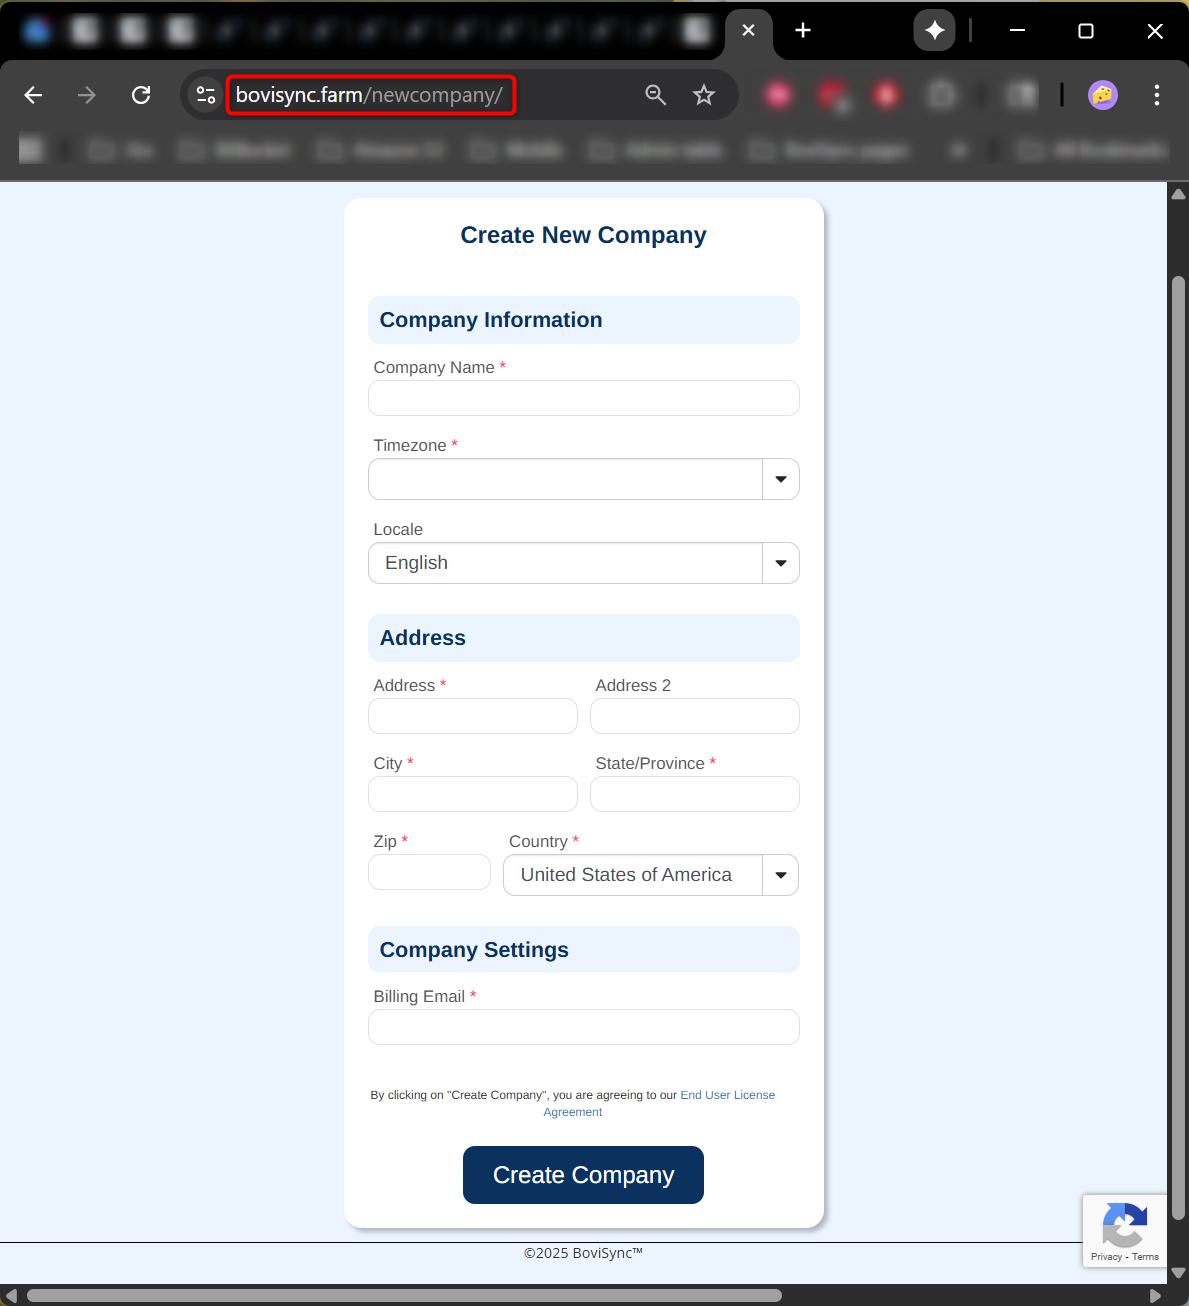Click the Create Company button
The image size is (1189, 1306).
(583, 1175)
